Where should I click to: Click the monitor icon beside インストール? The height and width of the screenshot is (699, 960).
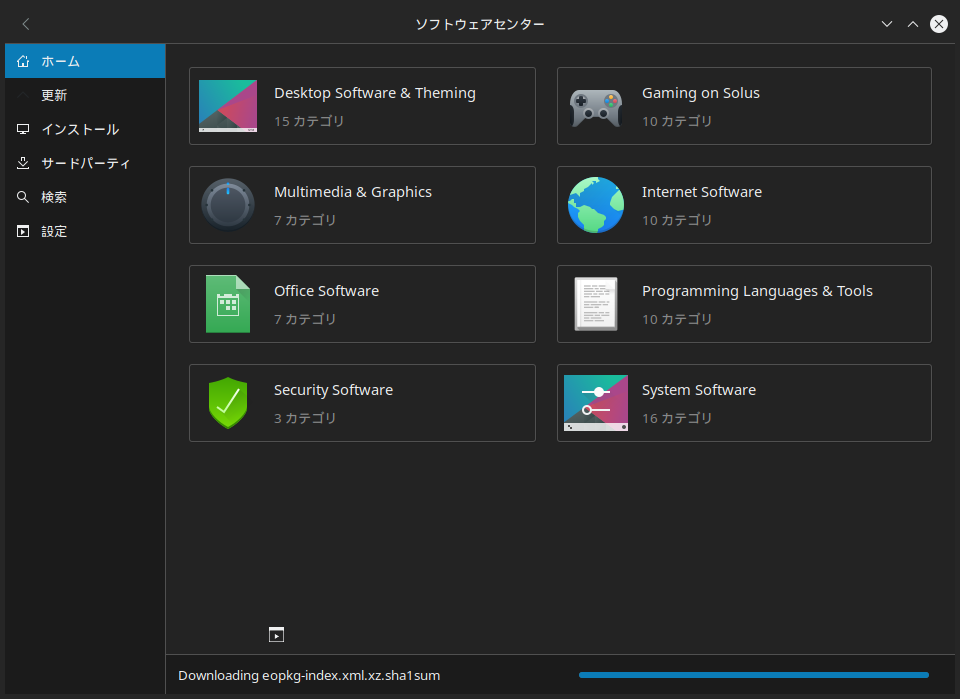[23, 129]
